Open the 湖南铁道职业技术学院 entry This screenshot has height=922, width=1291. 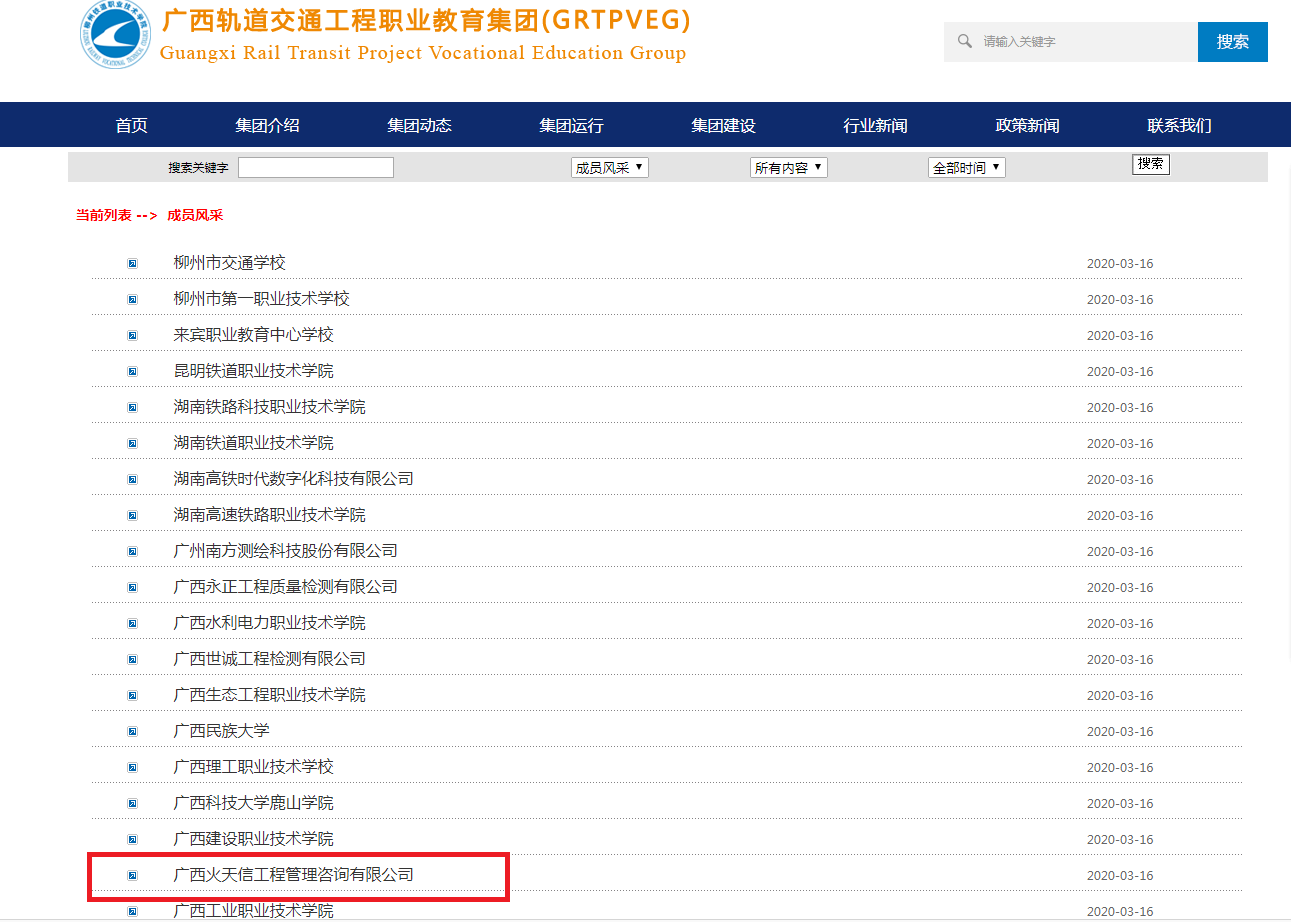click(x=253, y=443)
